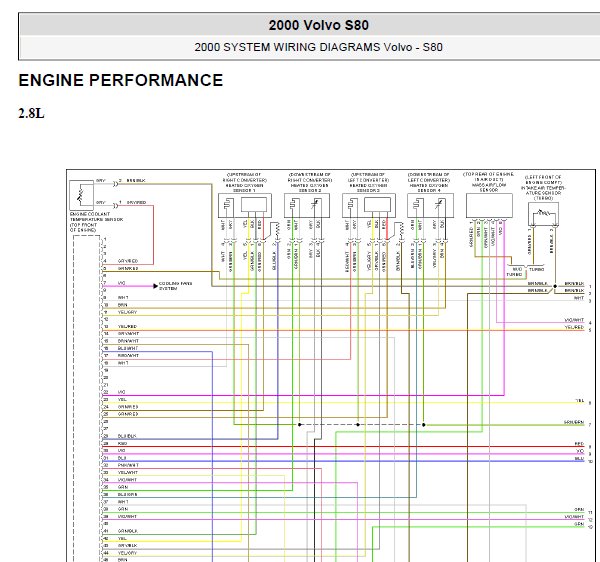600x562 pixels.
Task: Click the 'YEL/GRY' wire label at pin 44
Action: [127, 553]
